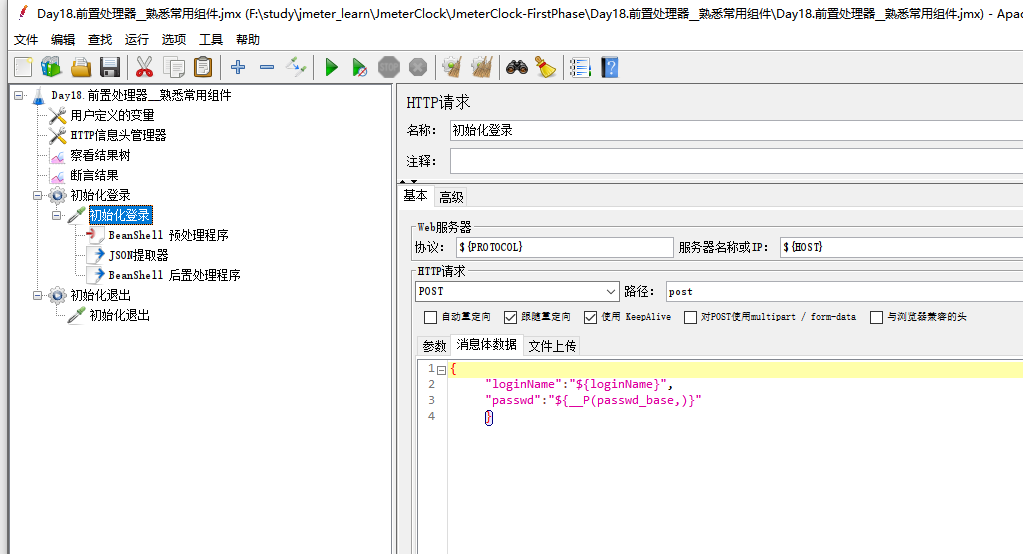Click the Cut scissors icon
This screenshot has width=1023, height=554.
[x=144, y=67]
